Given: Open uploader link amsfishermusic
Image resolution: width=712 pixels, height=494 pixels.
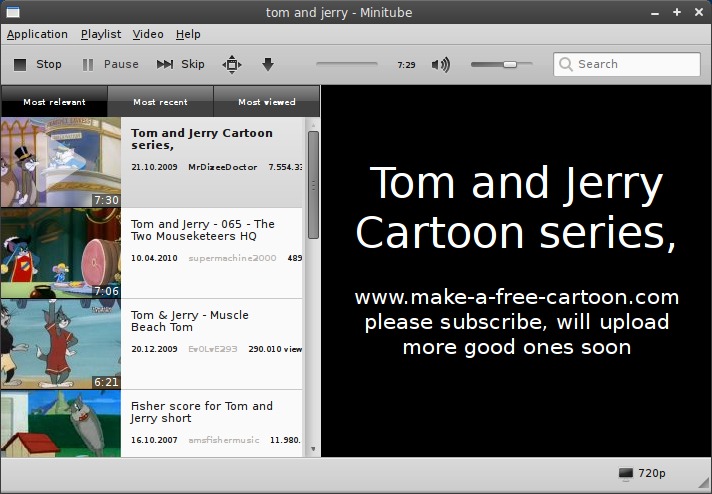Looking at the screenshot, I should 223,440.
